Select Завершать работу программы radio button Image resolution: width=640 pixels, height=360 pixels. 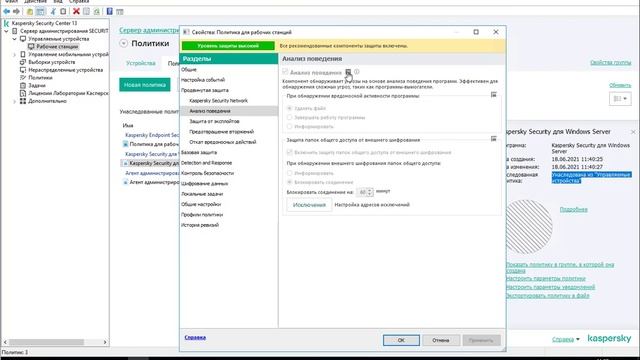pyautogui.click(x=289, y=117)
